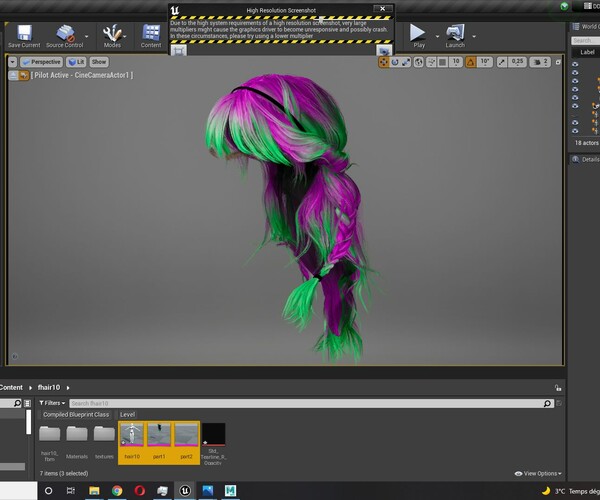This screenshot has height=500, width=600.
Task: Close the High Resolution Screenshot dialog
Action: [x=382, y=8]
